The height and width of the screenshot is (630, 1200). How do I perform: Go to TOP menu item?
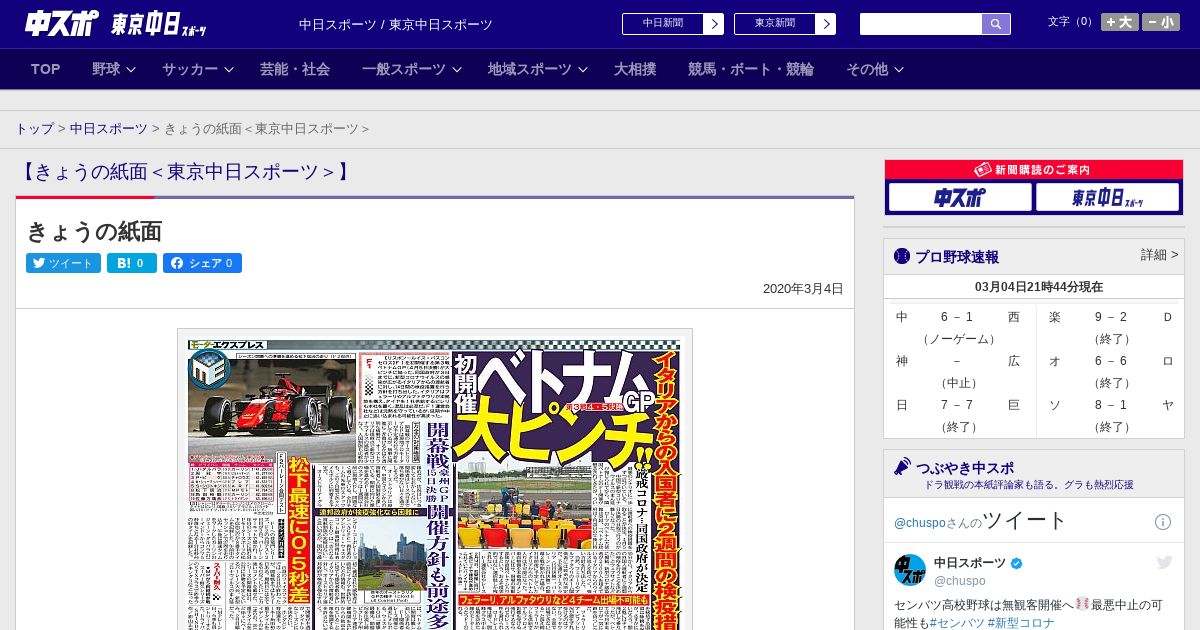coord(46,69)
